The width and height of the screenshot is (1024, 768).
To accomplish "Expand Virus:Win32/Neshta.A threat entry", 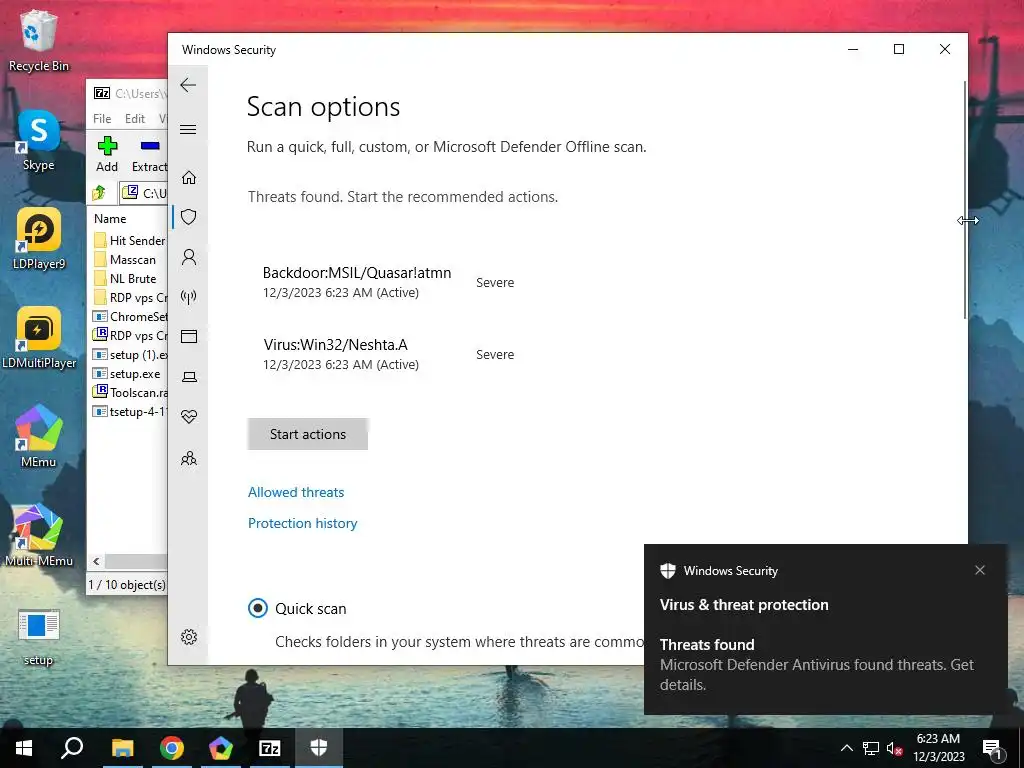I will click(x=389, y=354).
